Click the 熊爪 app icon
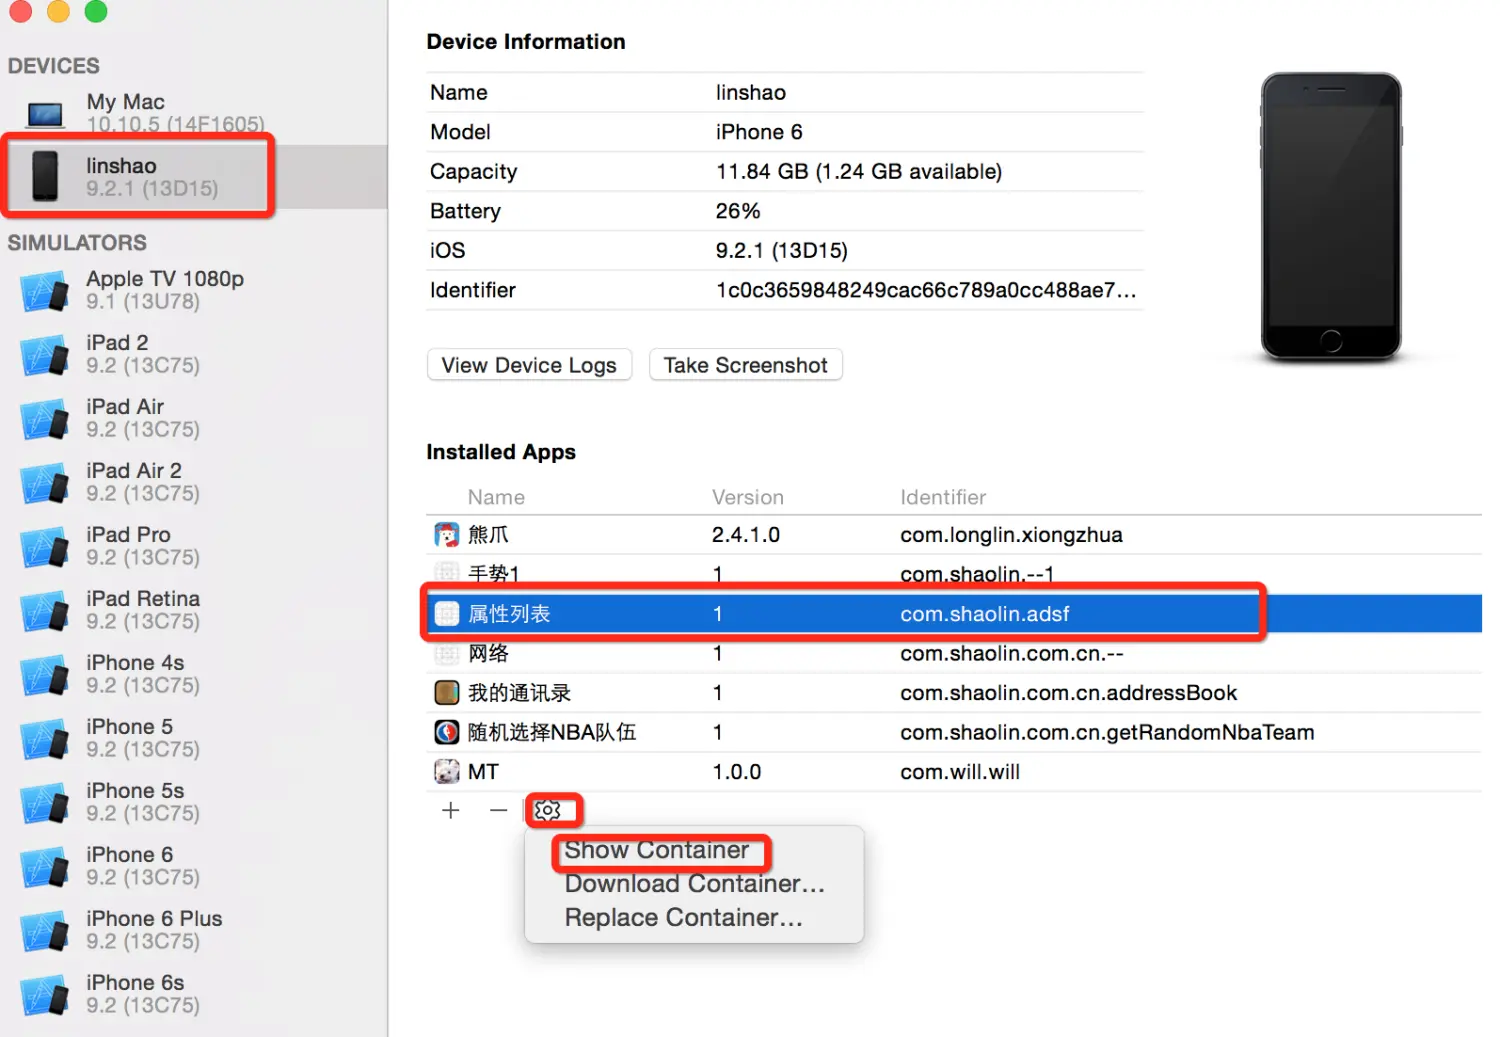 tap(446, 535)
